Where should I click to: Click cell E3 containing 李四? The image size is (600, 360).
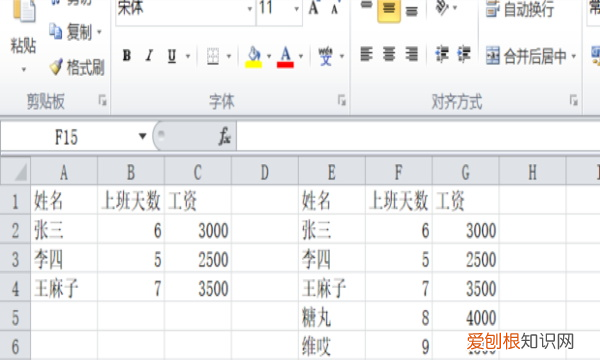[332, 258]
